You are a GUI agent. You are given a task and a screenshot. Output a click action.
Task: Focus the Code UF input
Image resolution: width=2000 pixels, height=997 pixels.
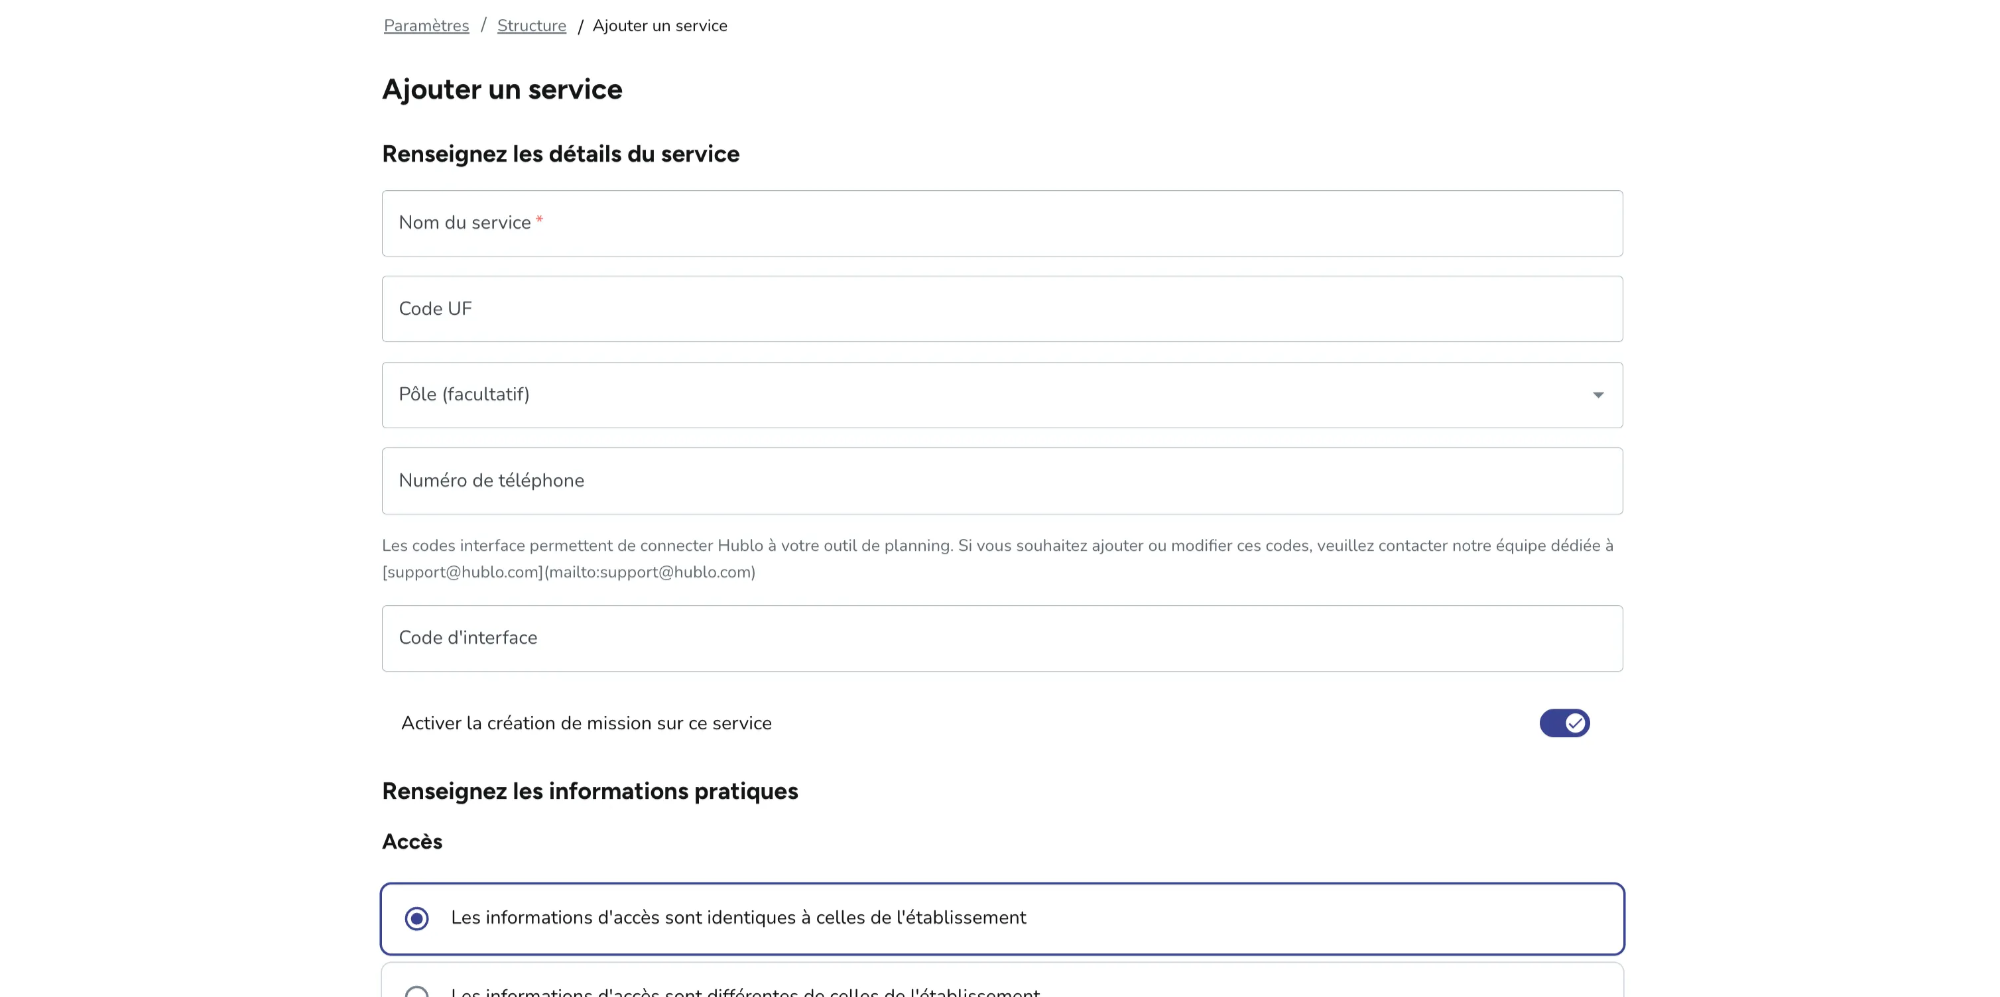click(1000, 308)
